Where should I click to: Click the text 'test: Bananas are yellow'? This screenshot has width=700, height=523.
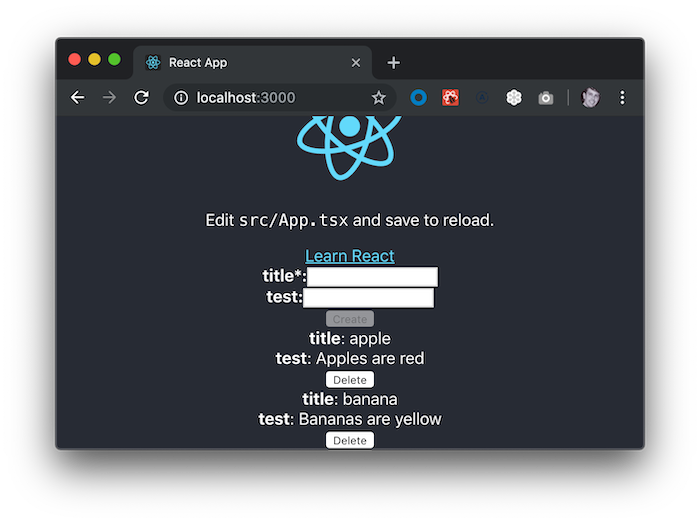[x=350, y=419]
